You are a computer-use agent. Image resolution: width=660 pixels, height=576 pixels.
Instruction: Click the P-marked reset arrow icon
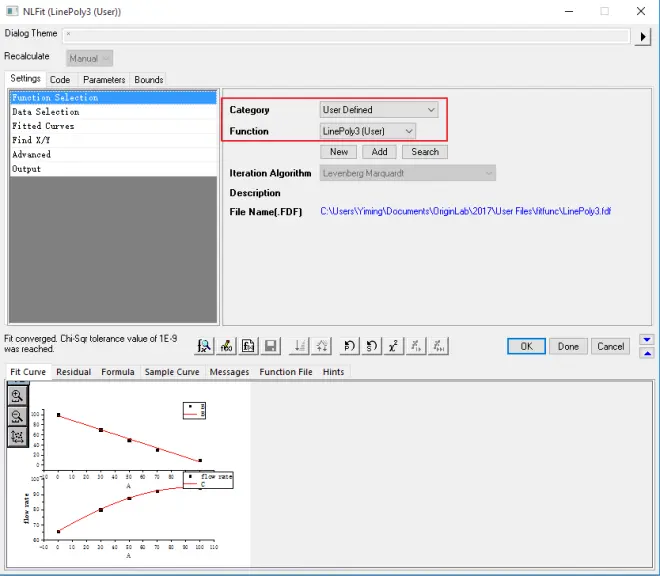point(349,346)
